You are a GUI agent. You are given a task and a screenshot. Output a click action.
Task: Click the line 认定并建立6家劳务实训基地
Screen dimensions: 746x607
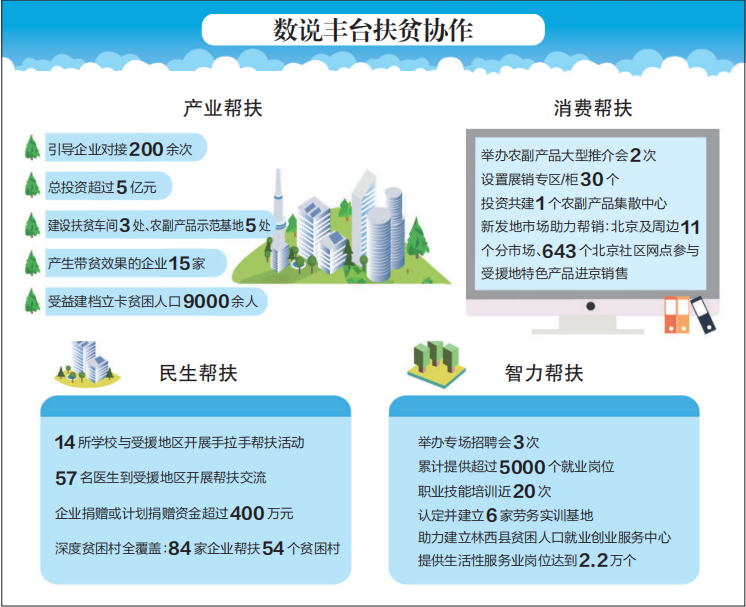[505, 515]
